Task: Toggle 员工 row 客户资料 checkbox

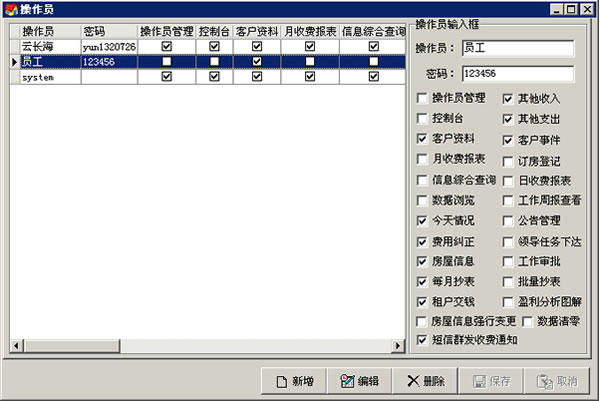Action: coord(257,62)
